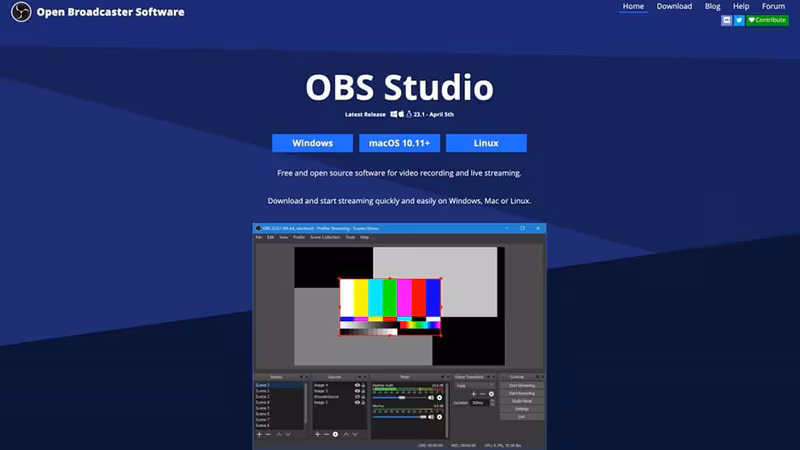Remove scene transition with minus
This screenshot has height=450, width=800.
[x=483, y=394]
